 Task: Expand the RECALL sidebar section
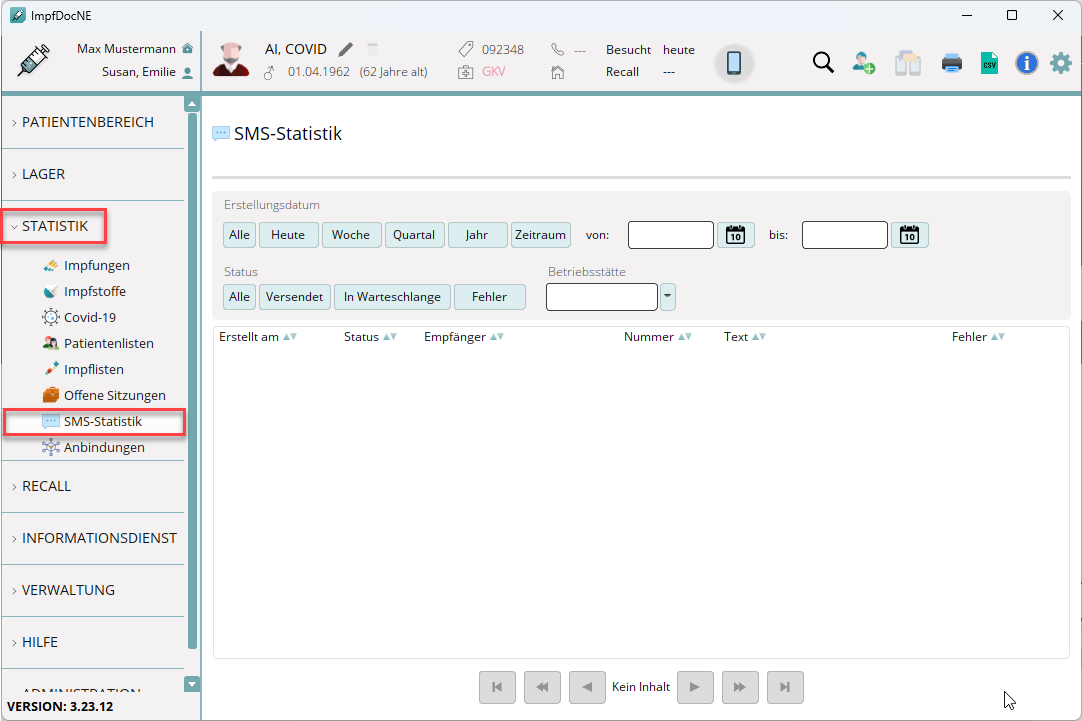click(x=46, y=486)
